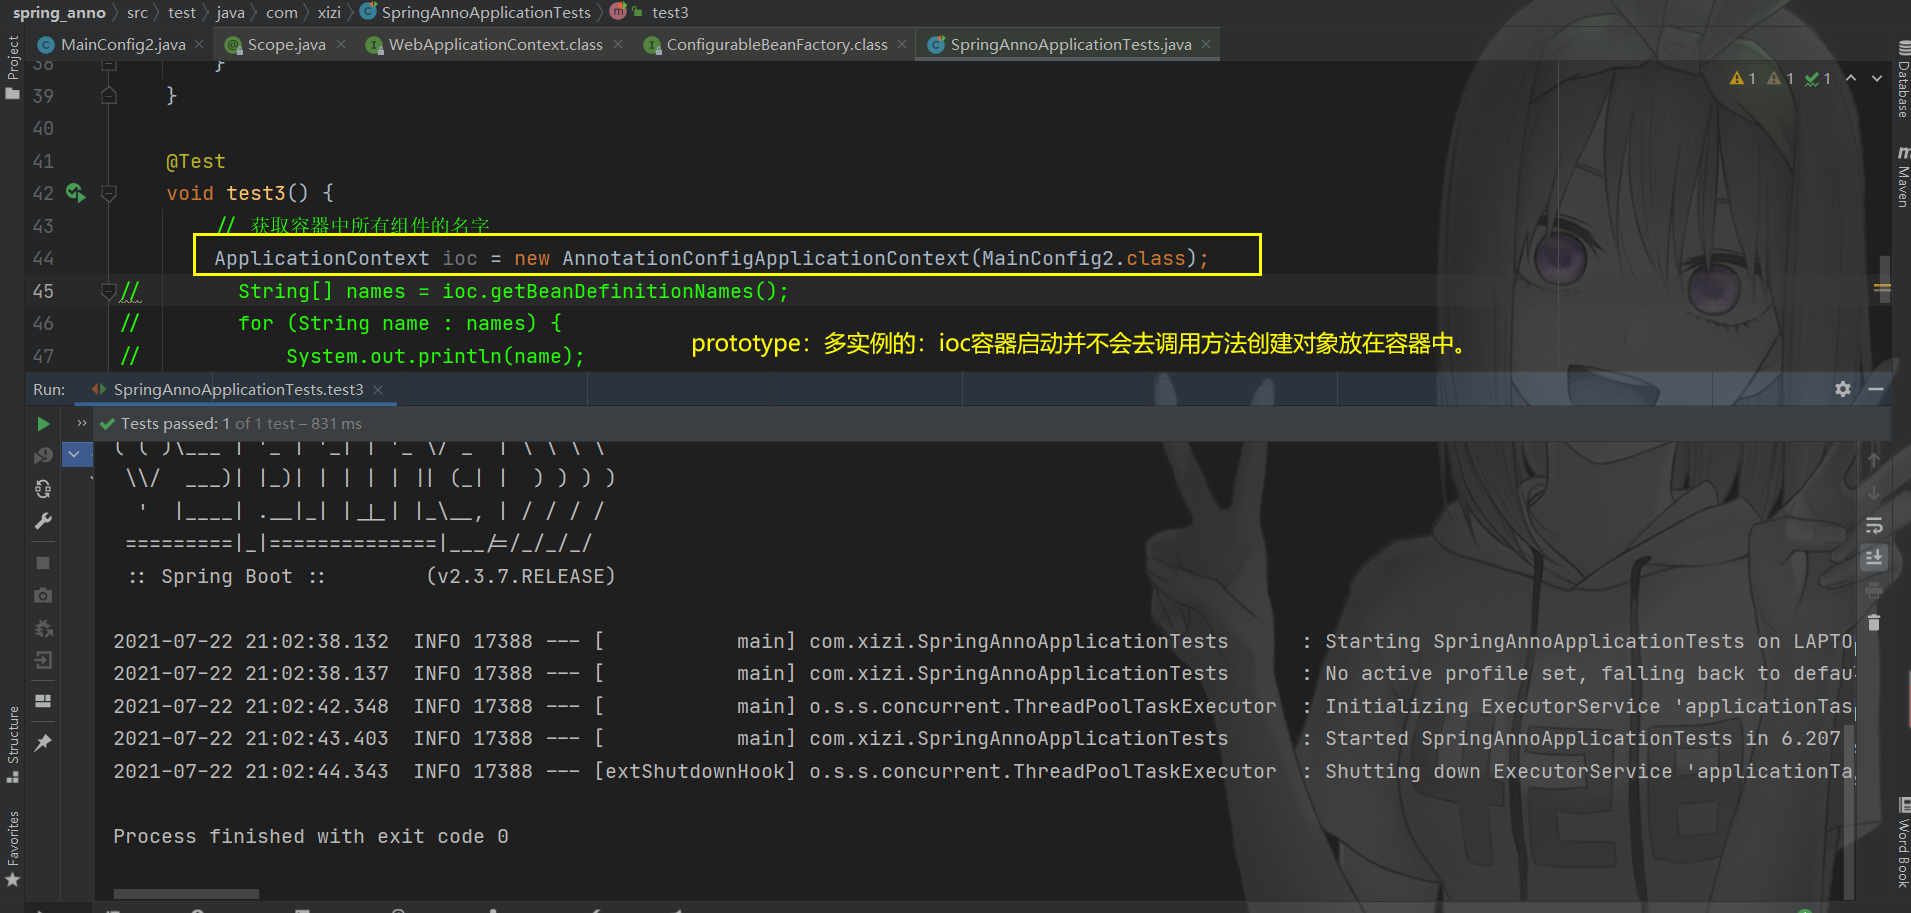Expand the double-chevron in test results toolbar
1911x913 pixels.
pos(82,423)
